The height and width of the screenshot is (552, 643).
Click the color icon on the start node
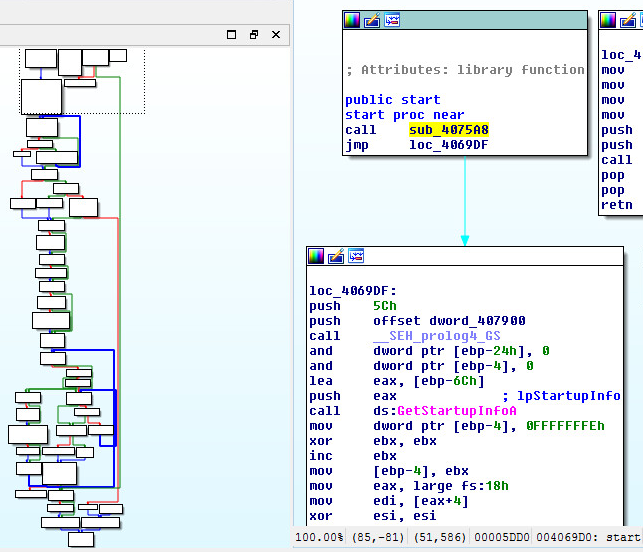(352, 20)
